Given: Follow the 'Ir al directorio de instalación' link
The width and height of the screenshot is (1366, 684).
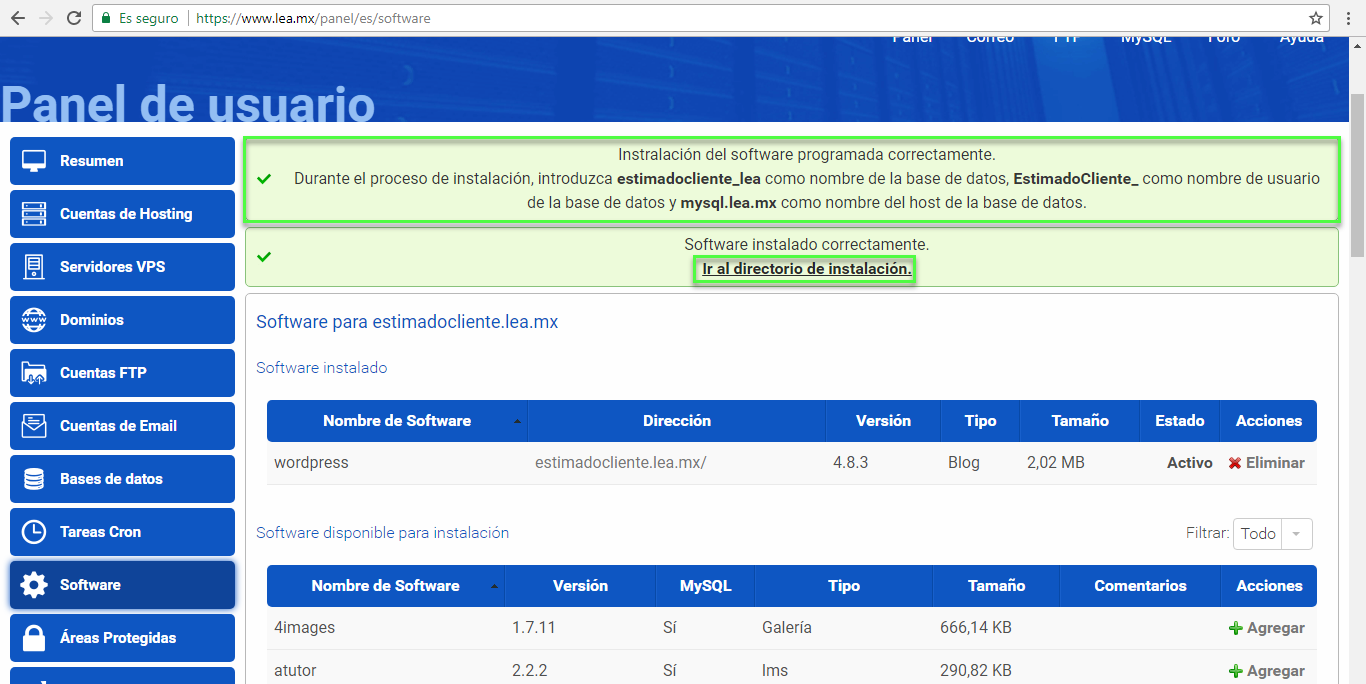Looking at the screenshot, I should (x=806, y=269).
